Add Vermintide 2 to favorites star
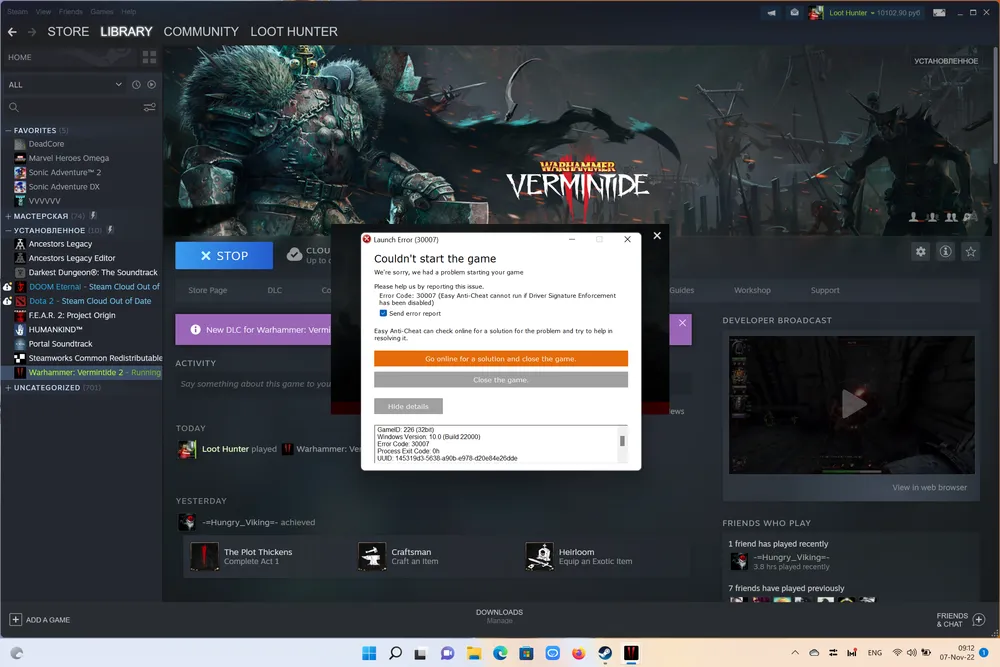The height and width of the screenshot is (667, 1000). click(x=970, y=252)
